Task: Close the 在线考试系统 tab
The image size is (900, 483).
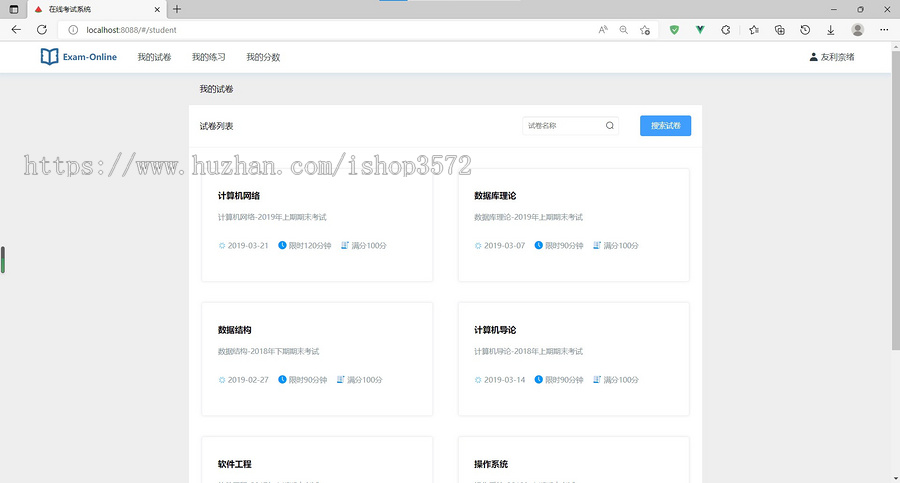Action: pyautogui.click(x=157, y=9)
